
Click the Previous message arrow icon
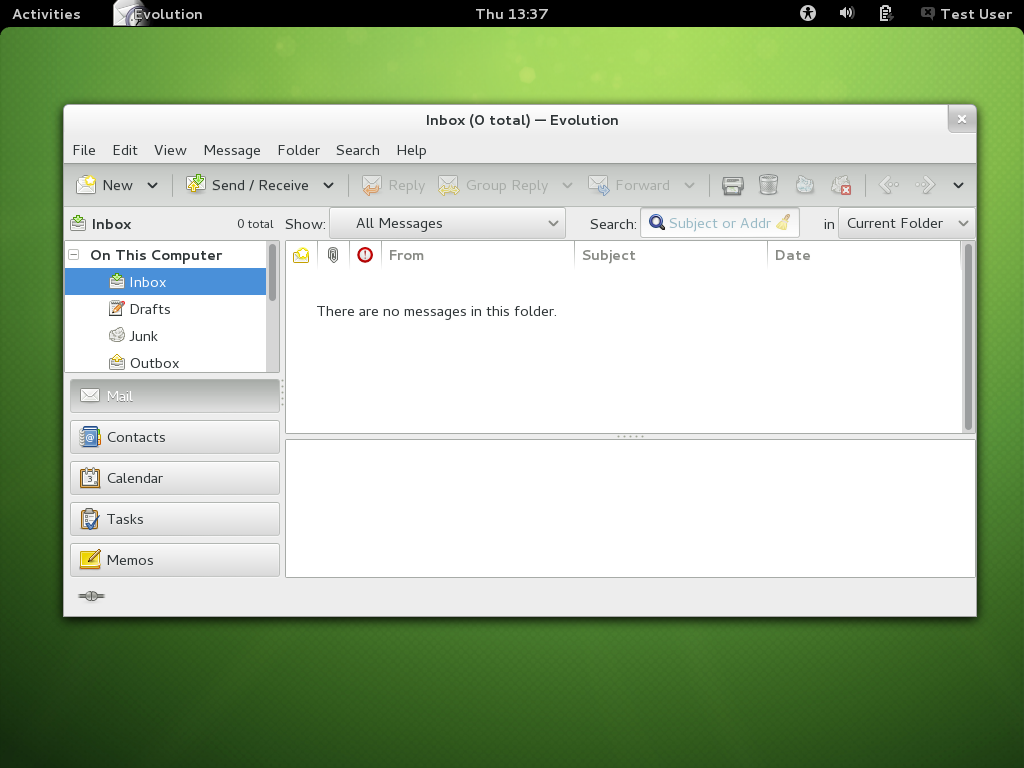(x=889, y=185)
